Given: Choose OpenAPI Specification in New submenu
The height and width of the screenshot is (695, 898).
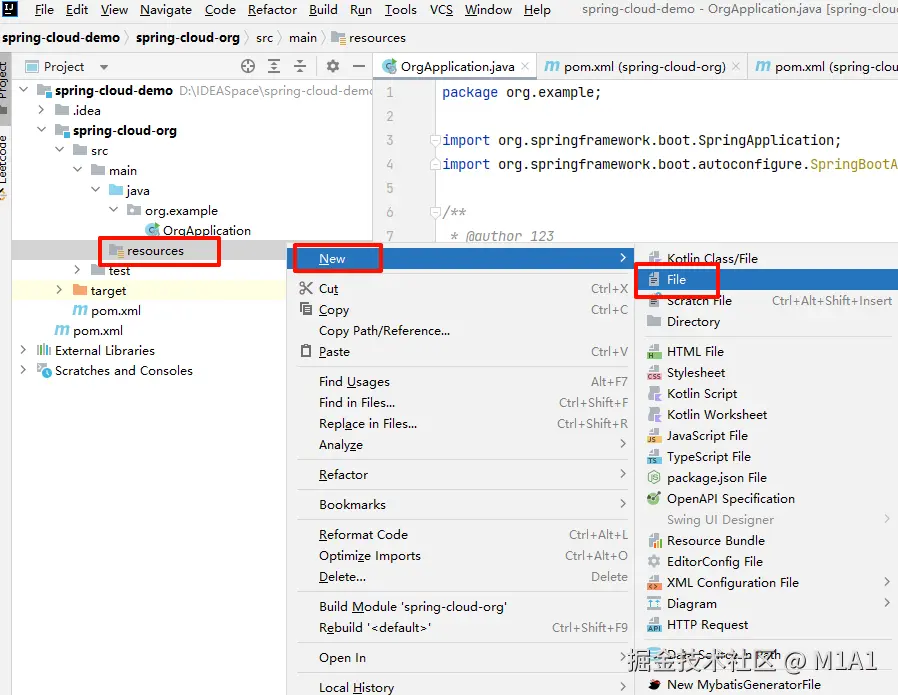Looking at the screenshot, I should pos(766,499).
